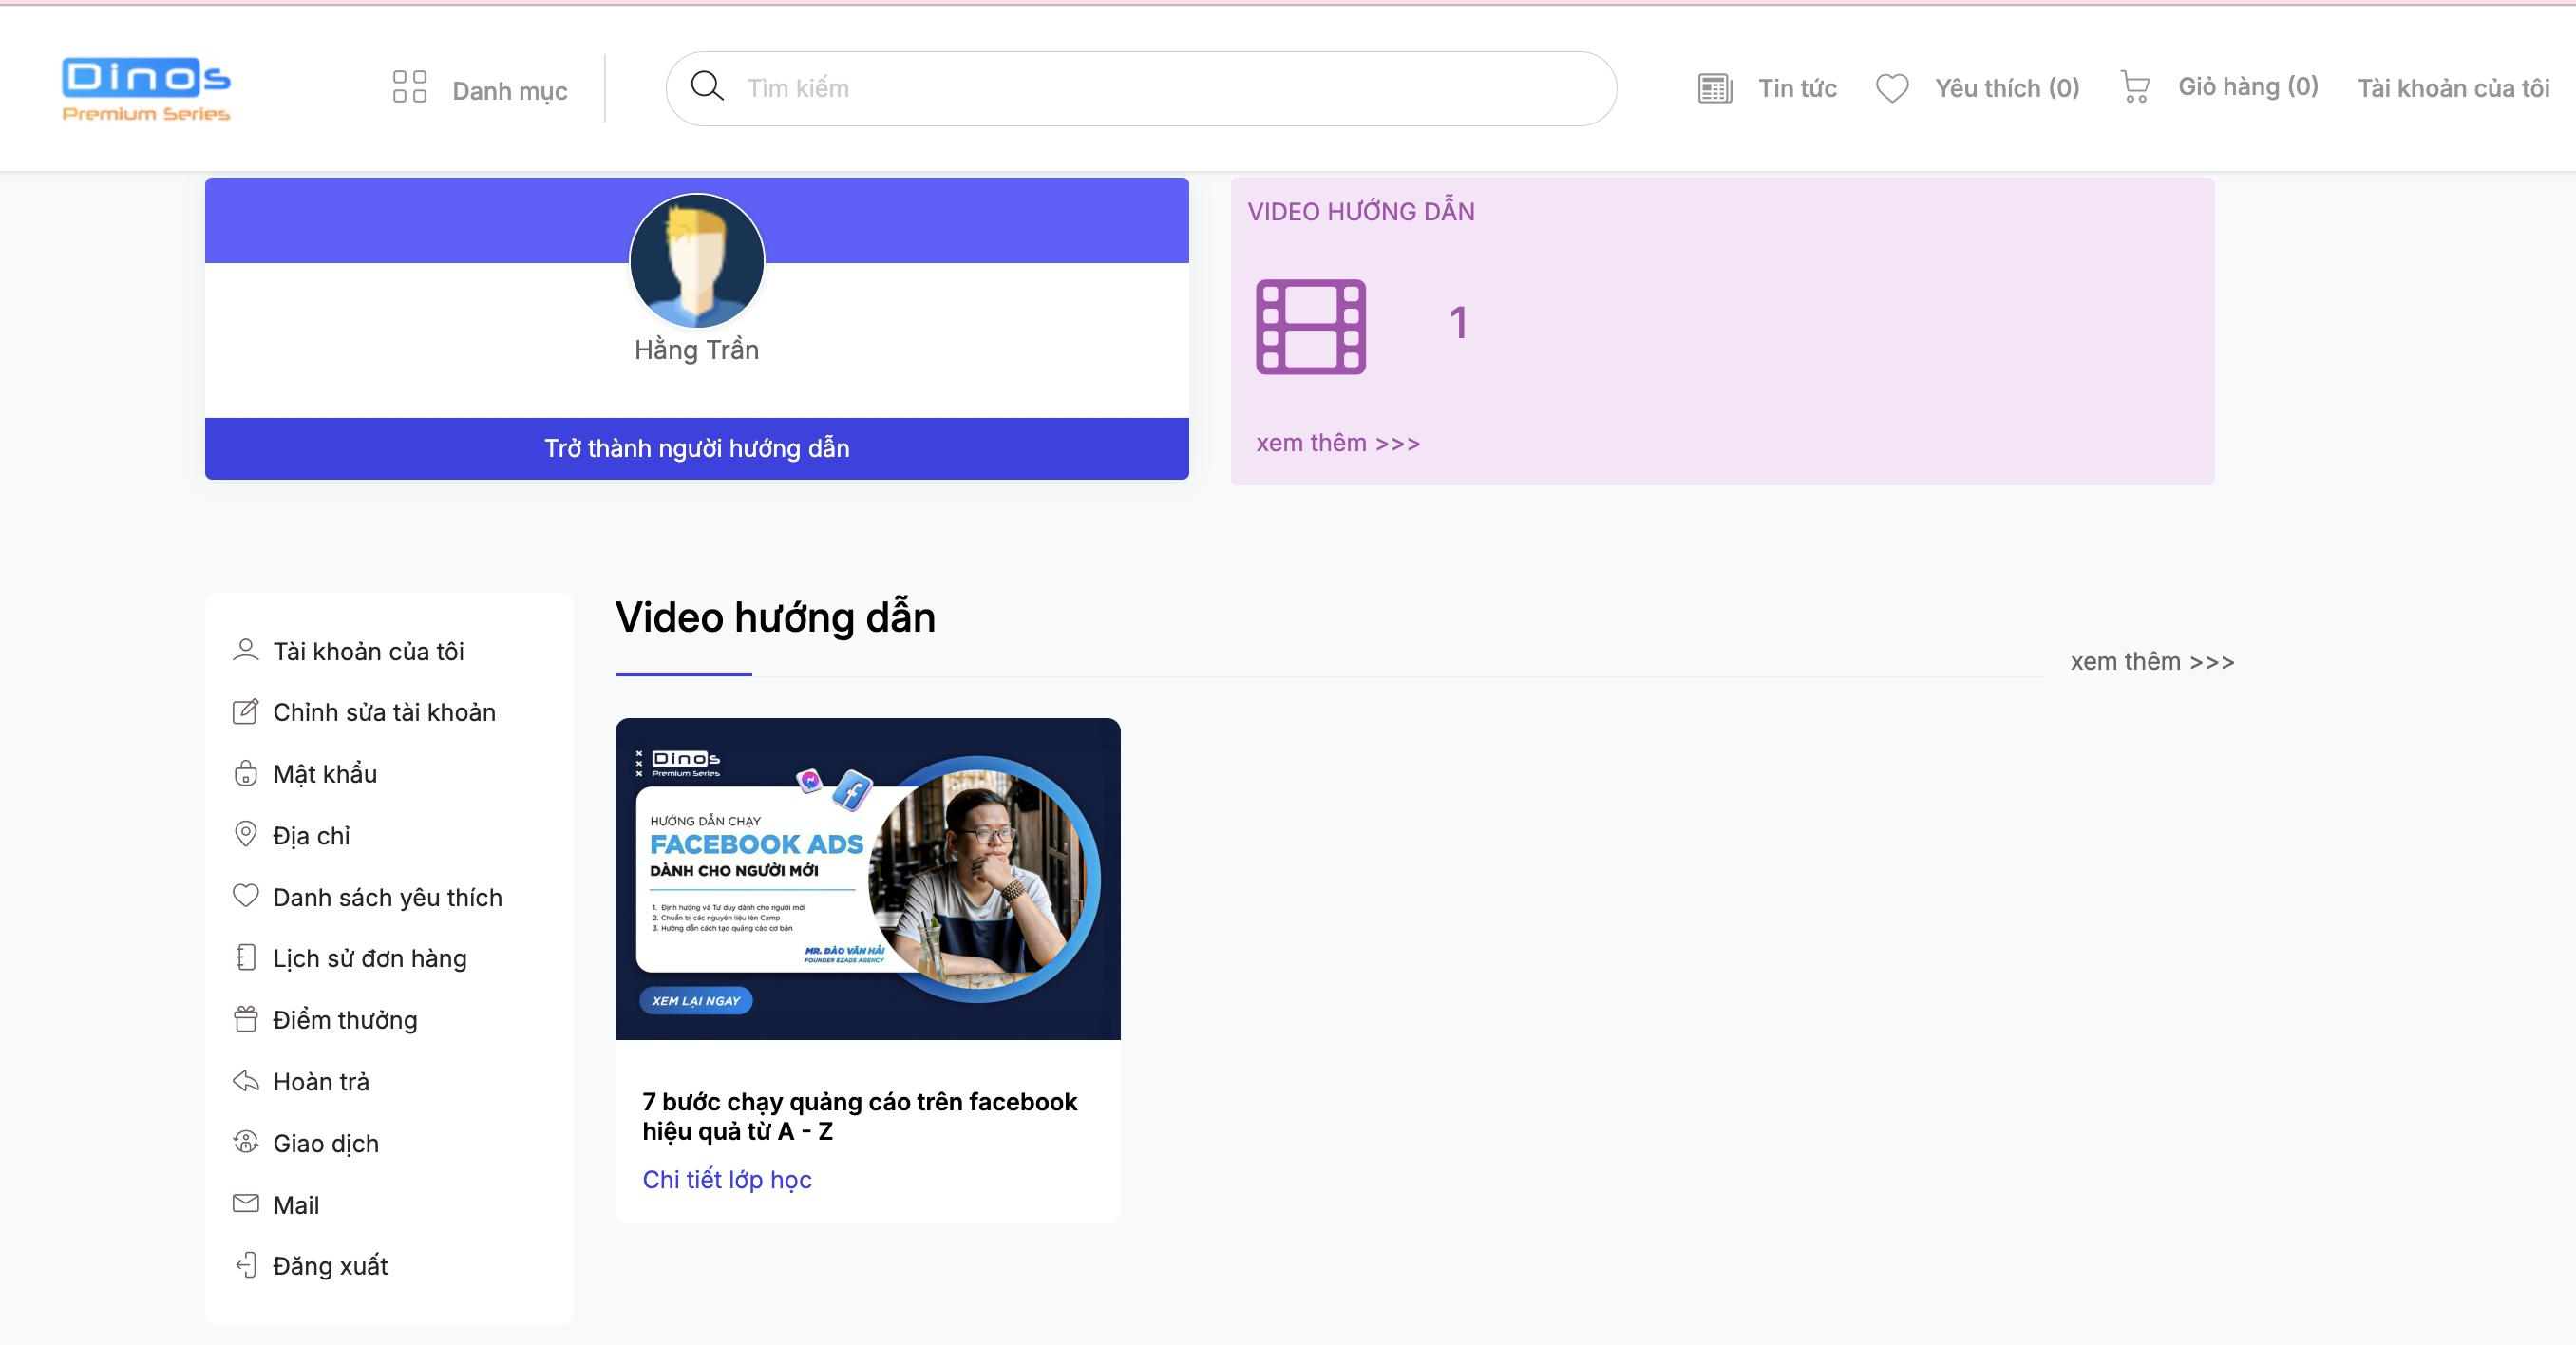Click the location/Địa chỉ pin icon
The image size is (2576, 1345).
245,835
